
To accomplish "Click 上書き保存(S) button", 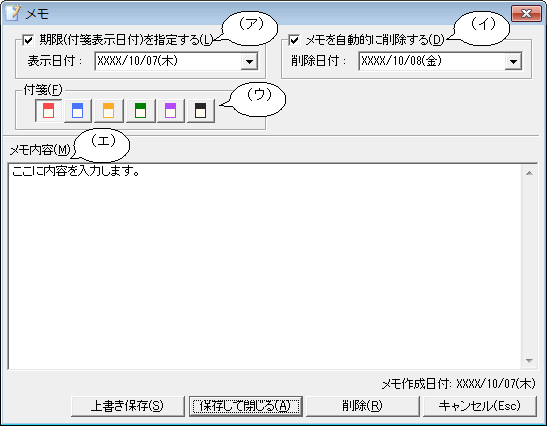I will coord(127,406).
